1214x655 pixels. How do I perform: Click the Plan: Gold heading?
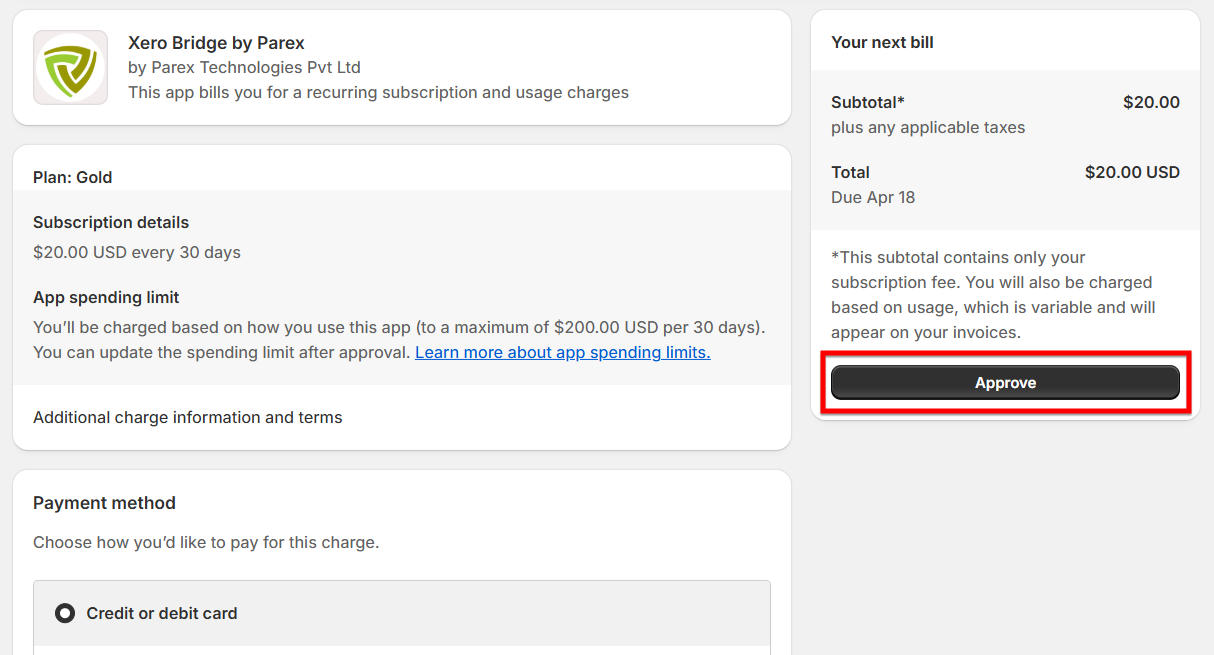pyautogui.click(x=72, y=177)
